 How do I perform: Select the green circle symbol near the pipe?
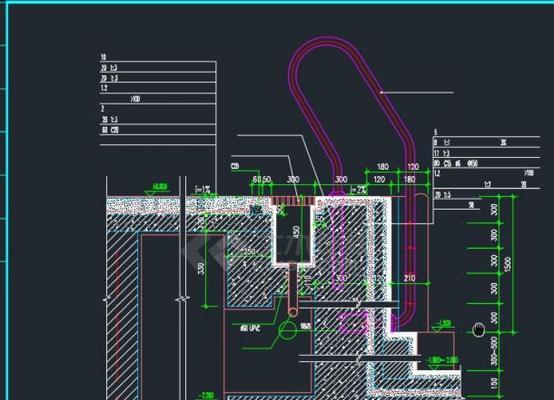pos(288,330)
